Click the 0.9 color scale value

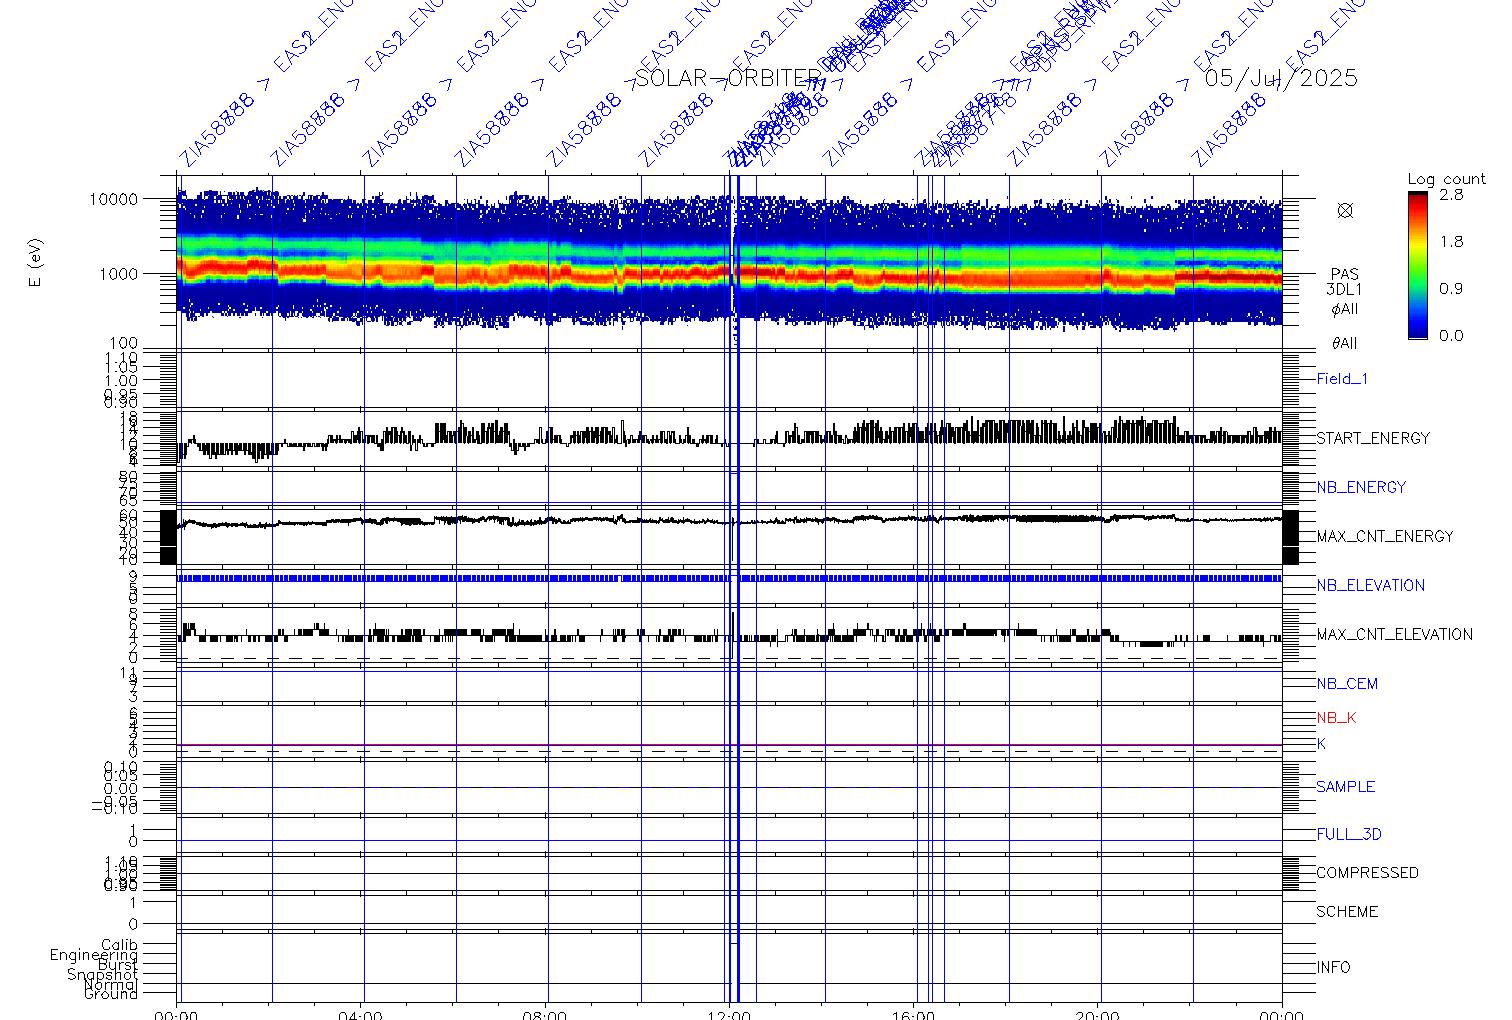click(x=1451, y=288)
